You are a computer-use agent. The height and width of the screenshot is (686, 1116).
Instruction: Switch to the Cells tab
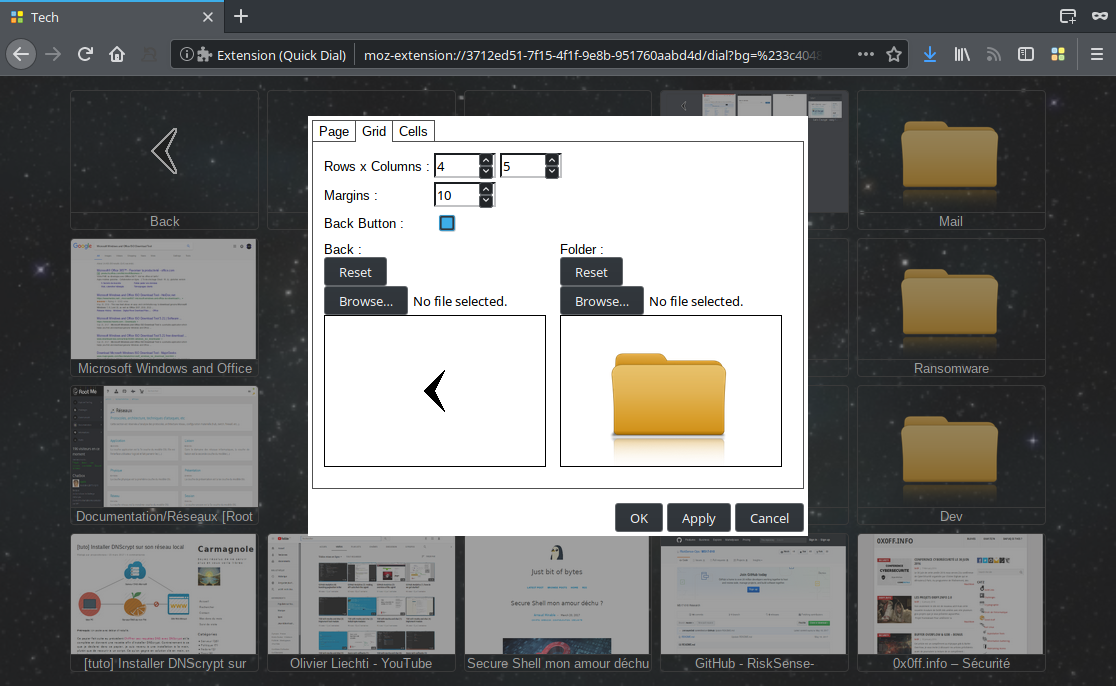point(413,131)
